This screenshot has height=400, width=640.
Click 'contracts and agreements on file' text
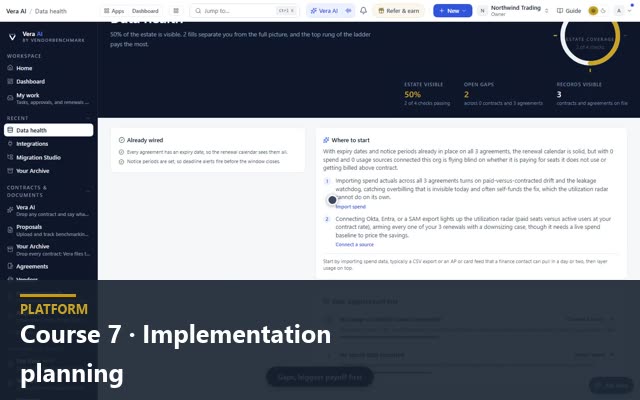point(592,103)
